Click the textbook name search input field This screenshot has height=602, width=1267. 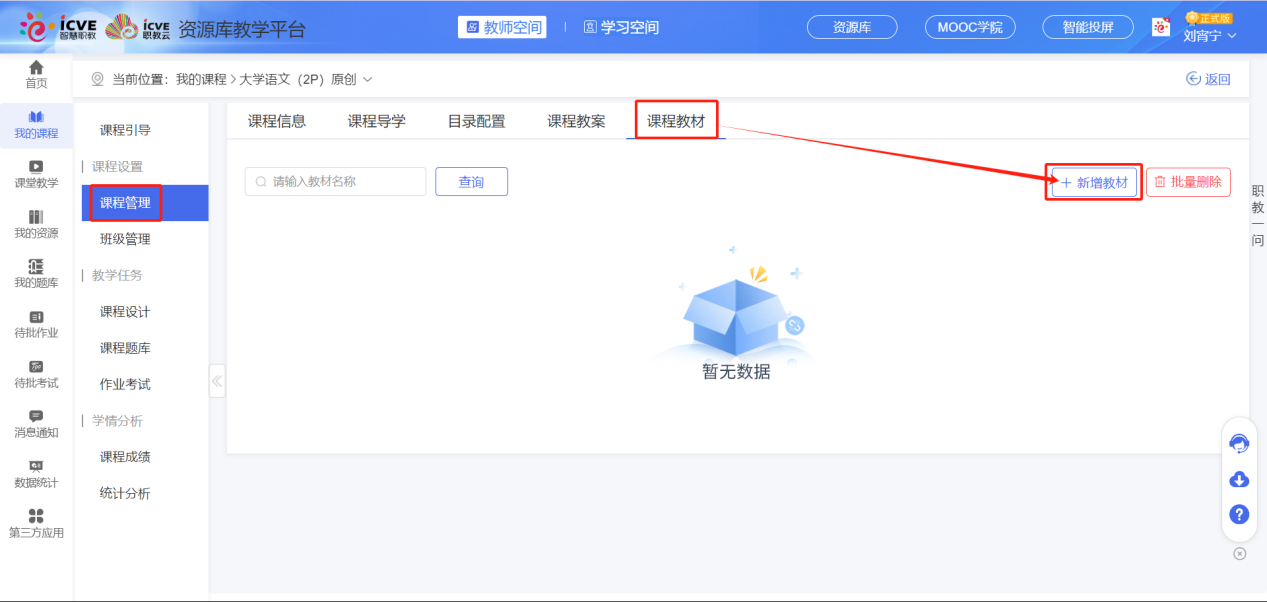[x=335, y=181]
